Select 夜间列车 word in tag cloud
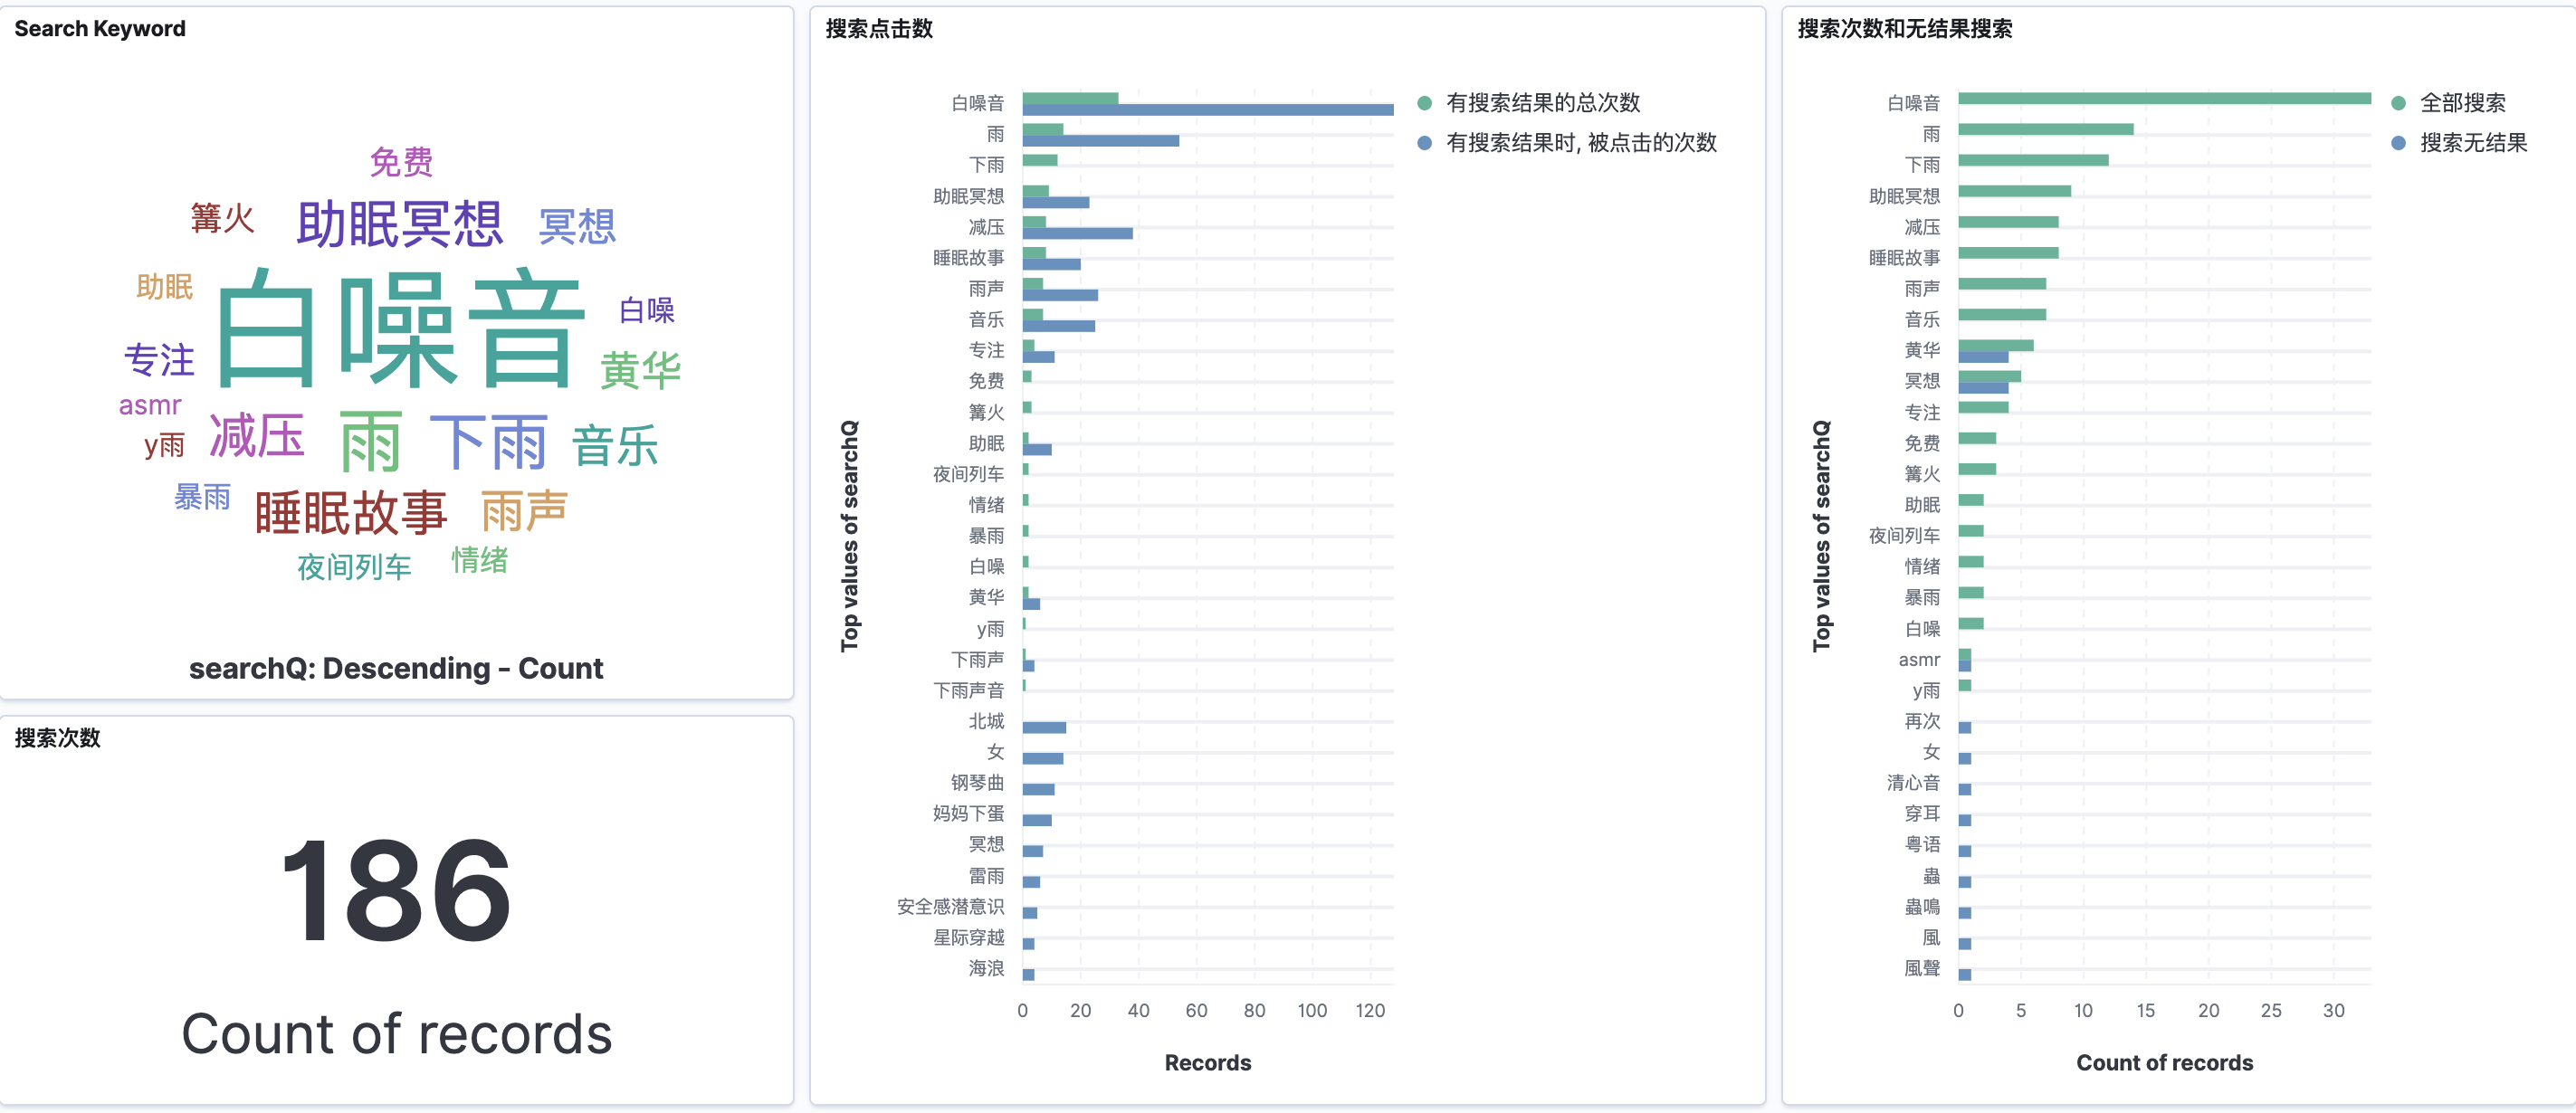Screen dimensions: 2576x1113 pyautogui.click(x=354, y=567)
